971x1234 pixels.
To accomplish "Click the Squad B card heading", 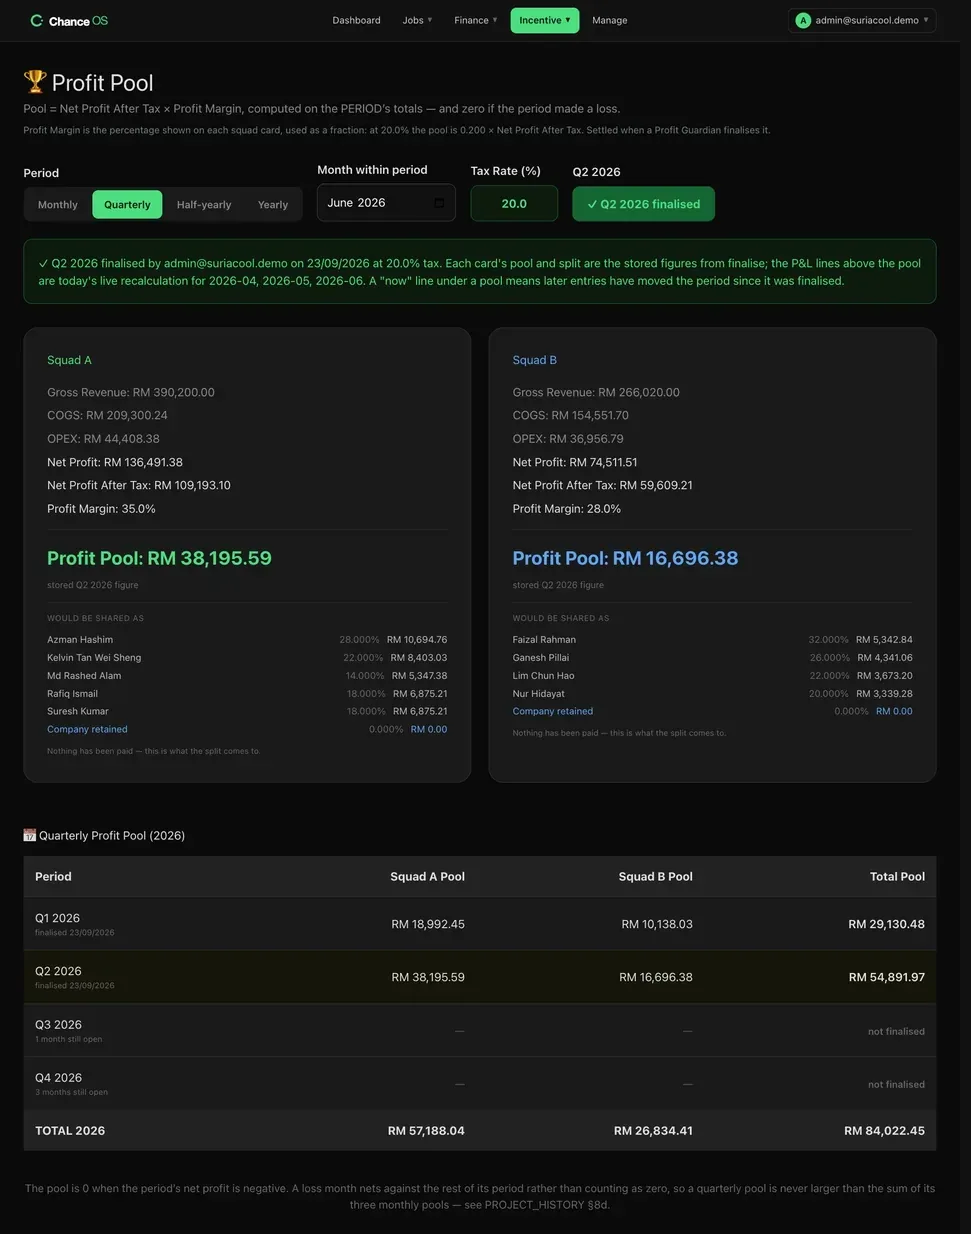I will [x=535, y=360].
